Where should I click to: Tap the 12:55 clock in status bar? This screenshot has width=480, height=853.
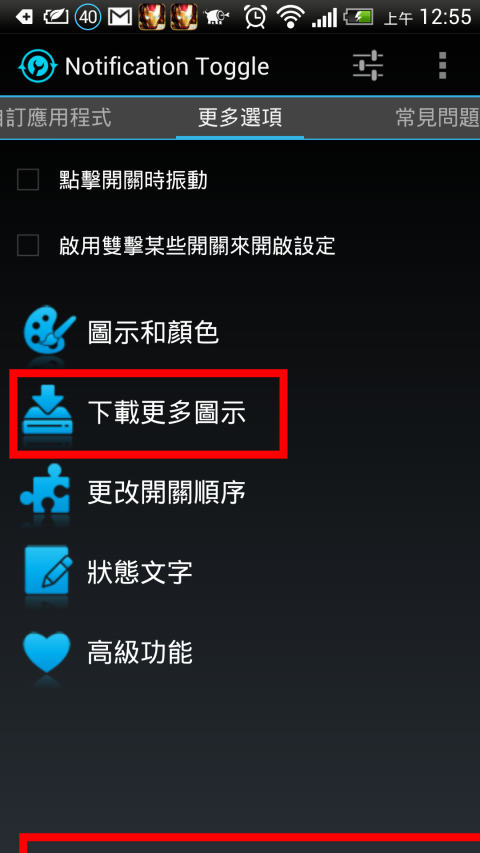coord(445,17)
